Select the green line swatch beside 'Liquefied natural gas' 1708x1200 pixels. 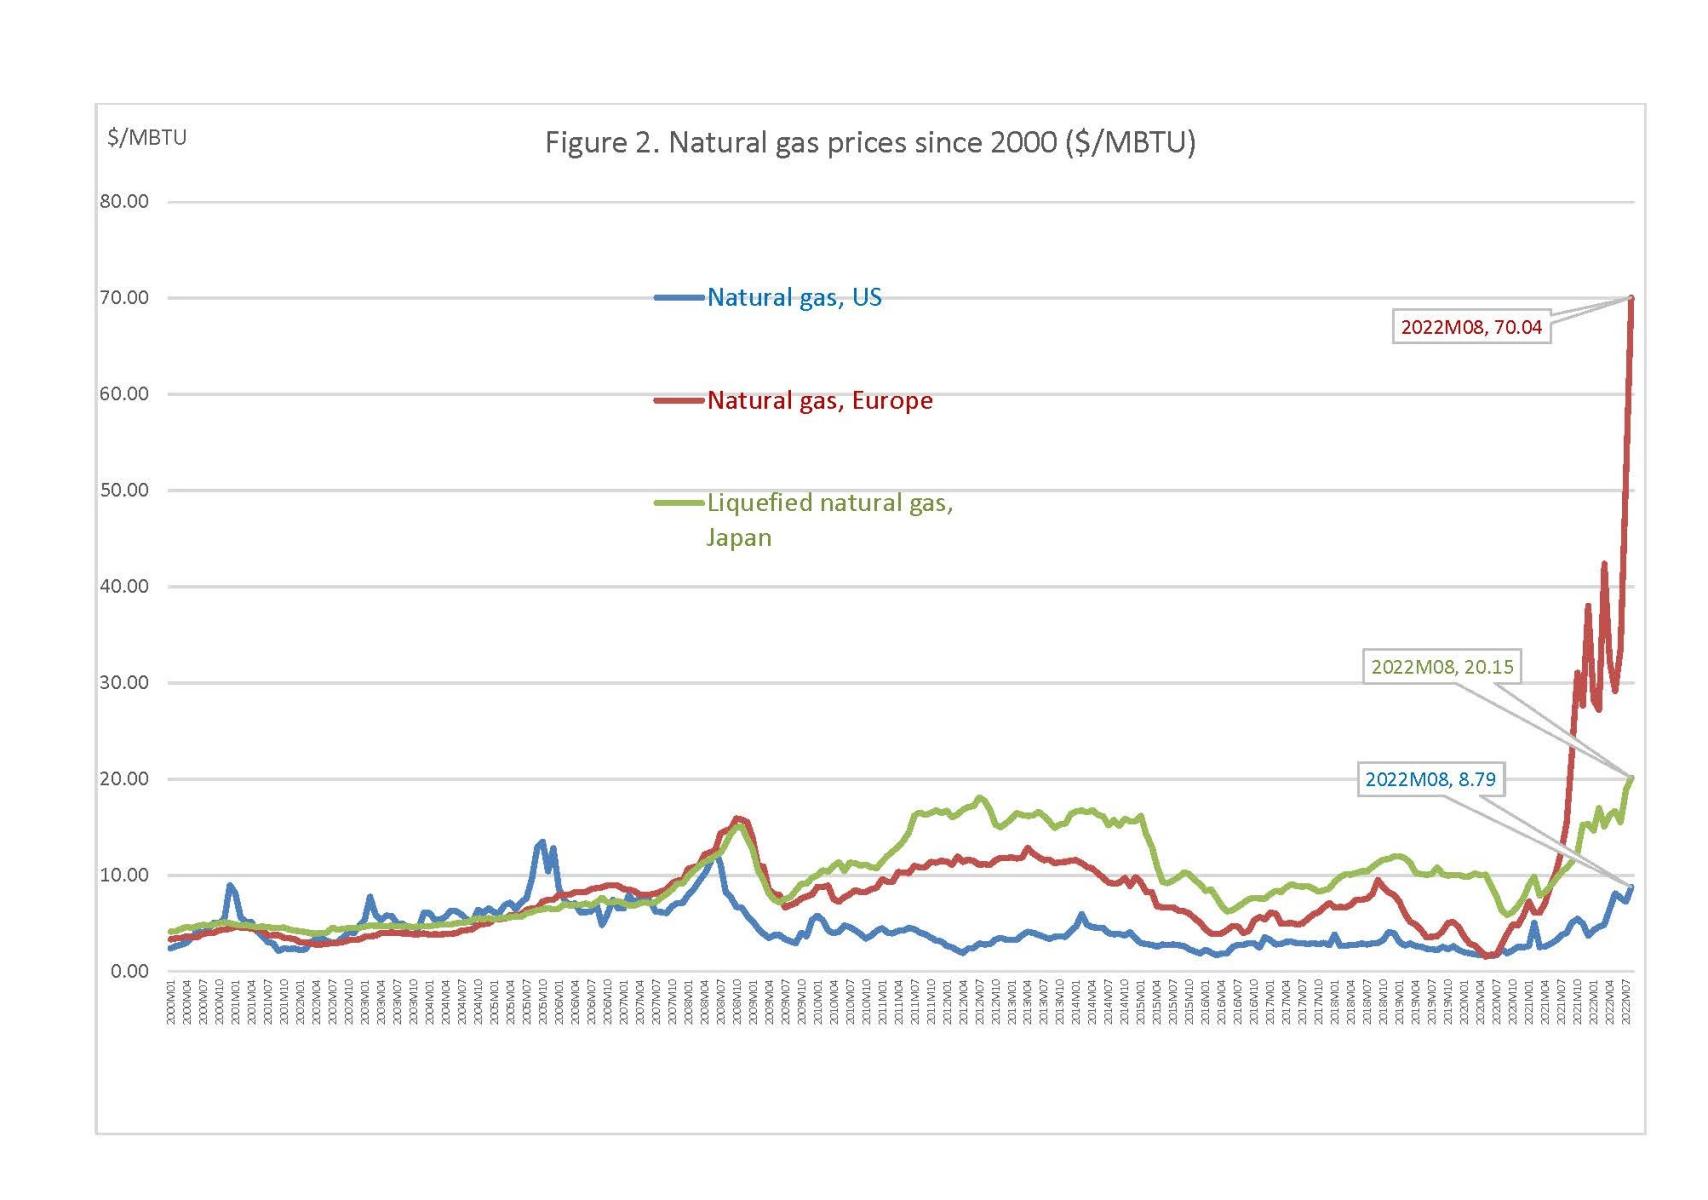pos(679,502)
